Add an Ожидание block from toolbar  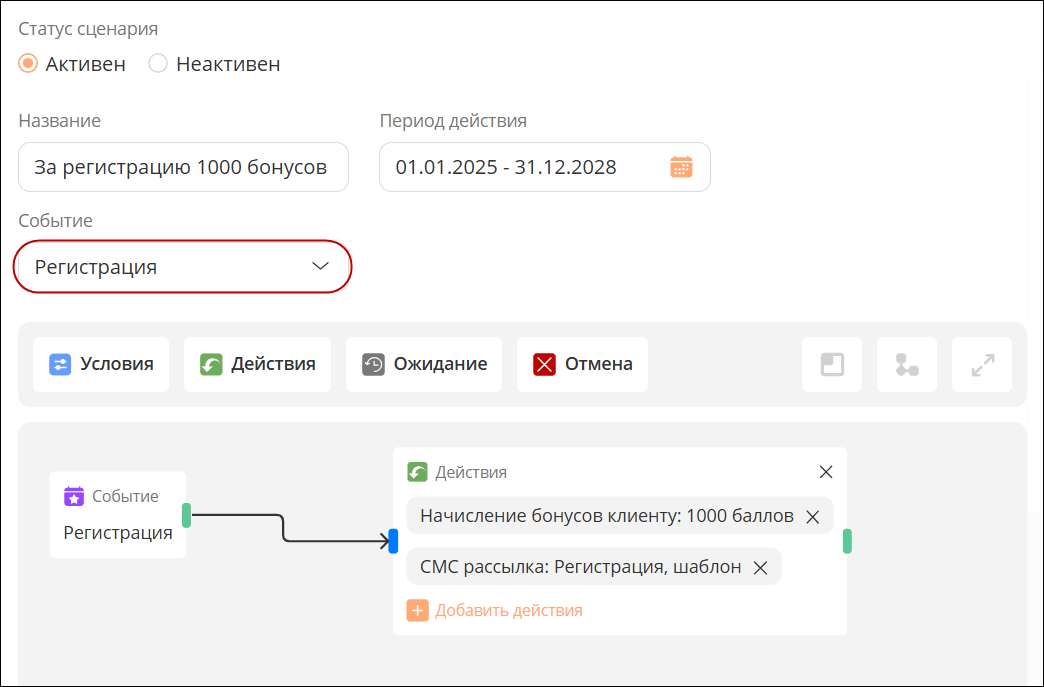(423, 364)
